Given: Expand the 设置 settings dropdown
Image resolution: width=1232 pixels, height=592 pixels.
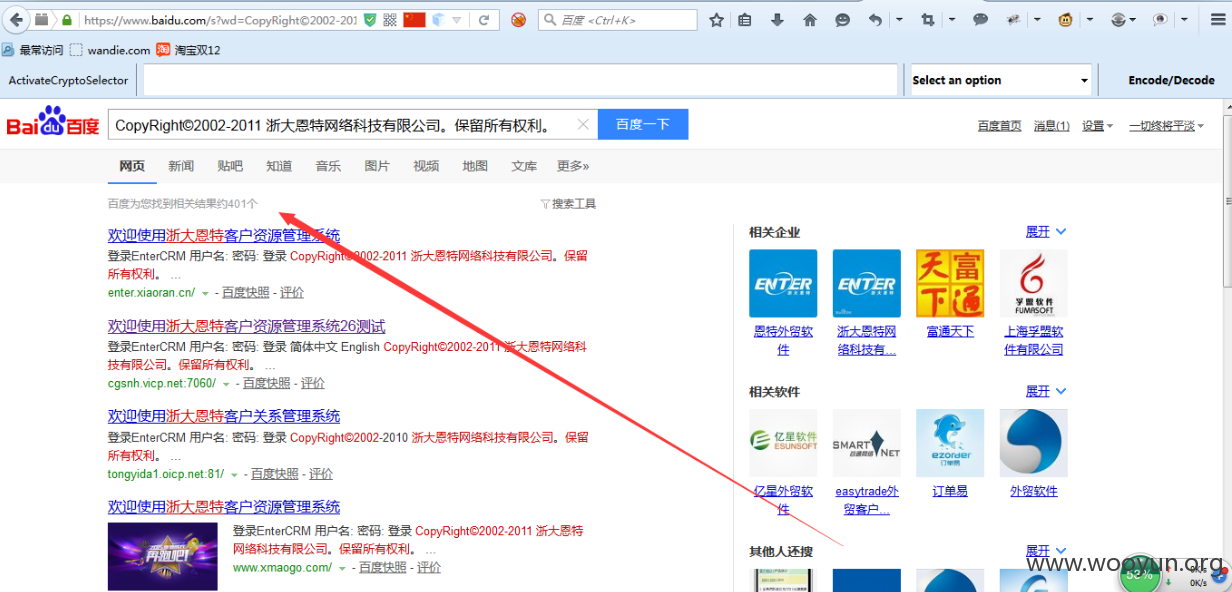Looking at the screenshot, I should pos(1098,126).
